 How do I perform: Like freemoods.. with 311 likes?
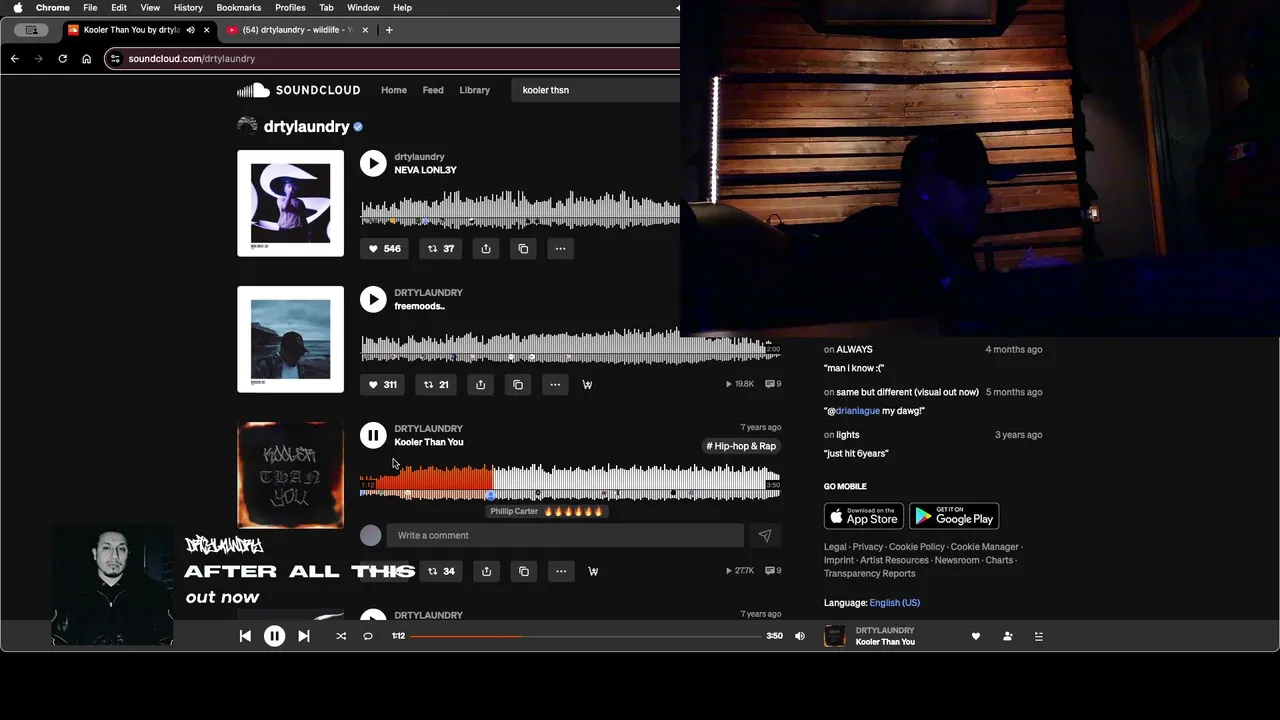[x=383, y=384]
